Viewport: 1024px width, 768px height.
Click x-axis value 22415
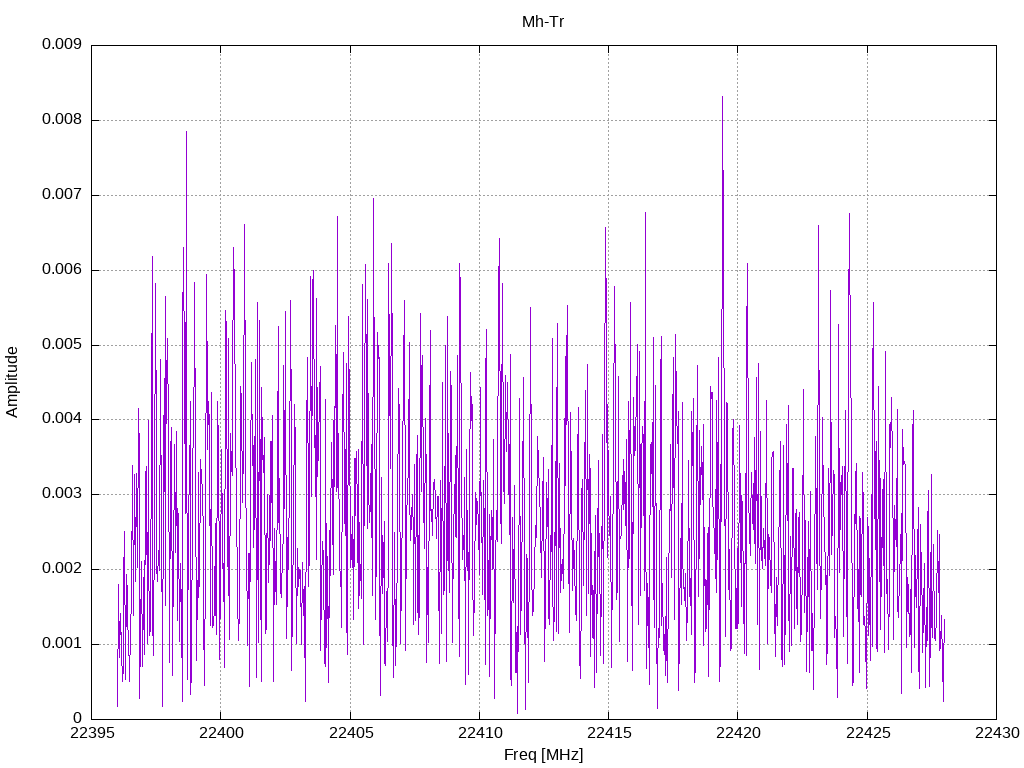coord(609,733)
